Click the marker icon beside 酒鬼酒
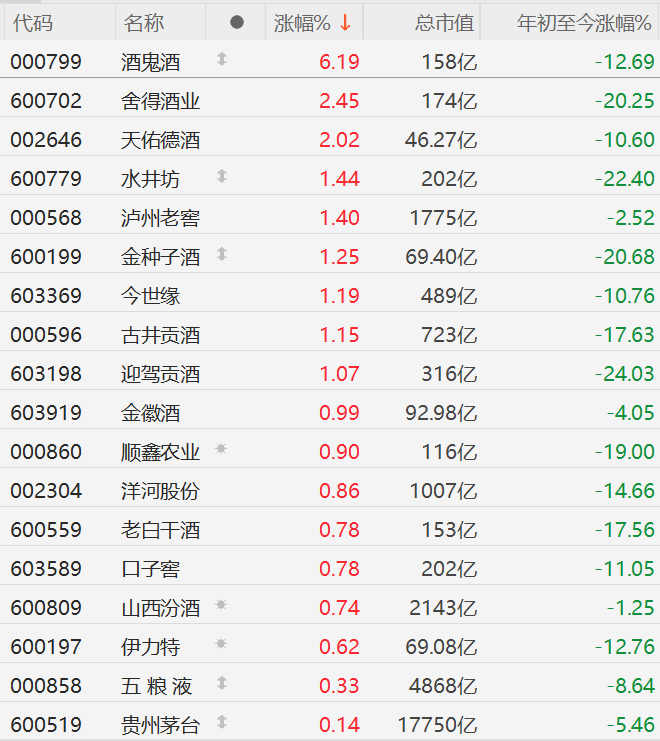The image size is (660, 741). point(222,60)
